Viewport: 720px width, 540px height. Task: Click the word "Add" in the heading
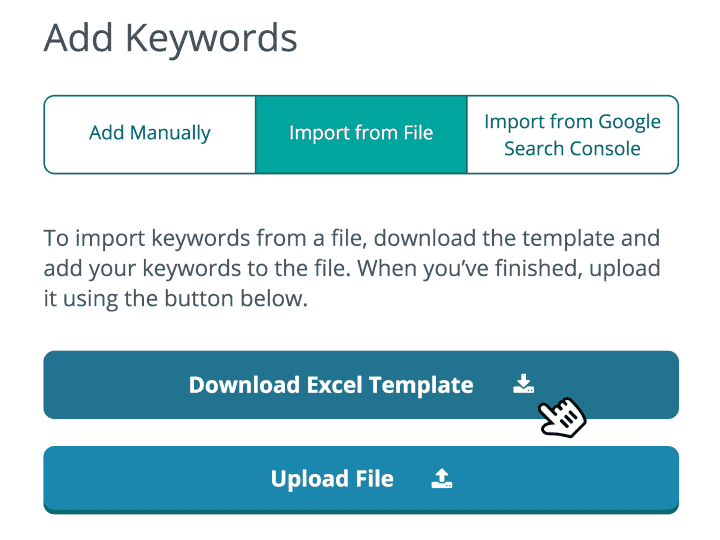pos(79,38)
